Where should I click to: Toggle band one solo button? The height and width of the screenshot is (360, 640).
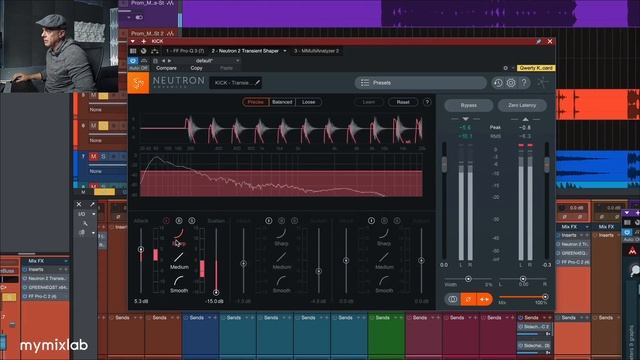tap(192, 221)
